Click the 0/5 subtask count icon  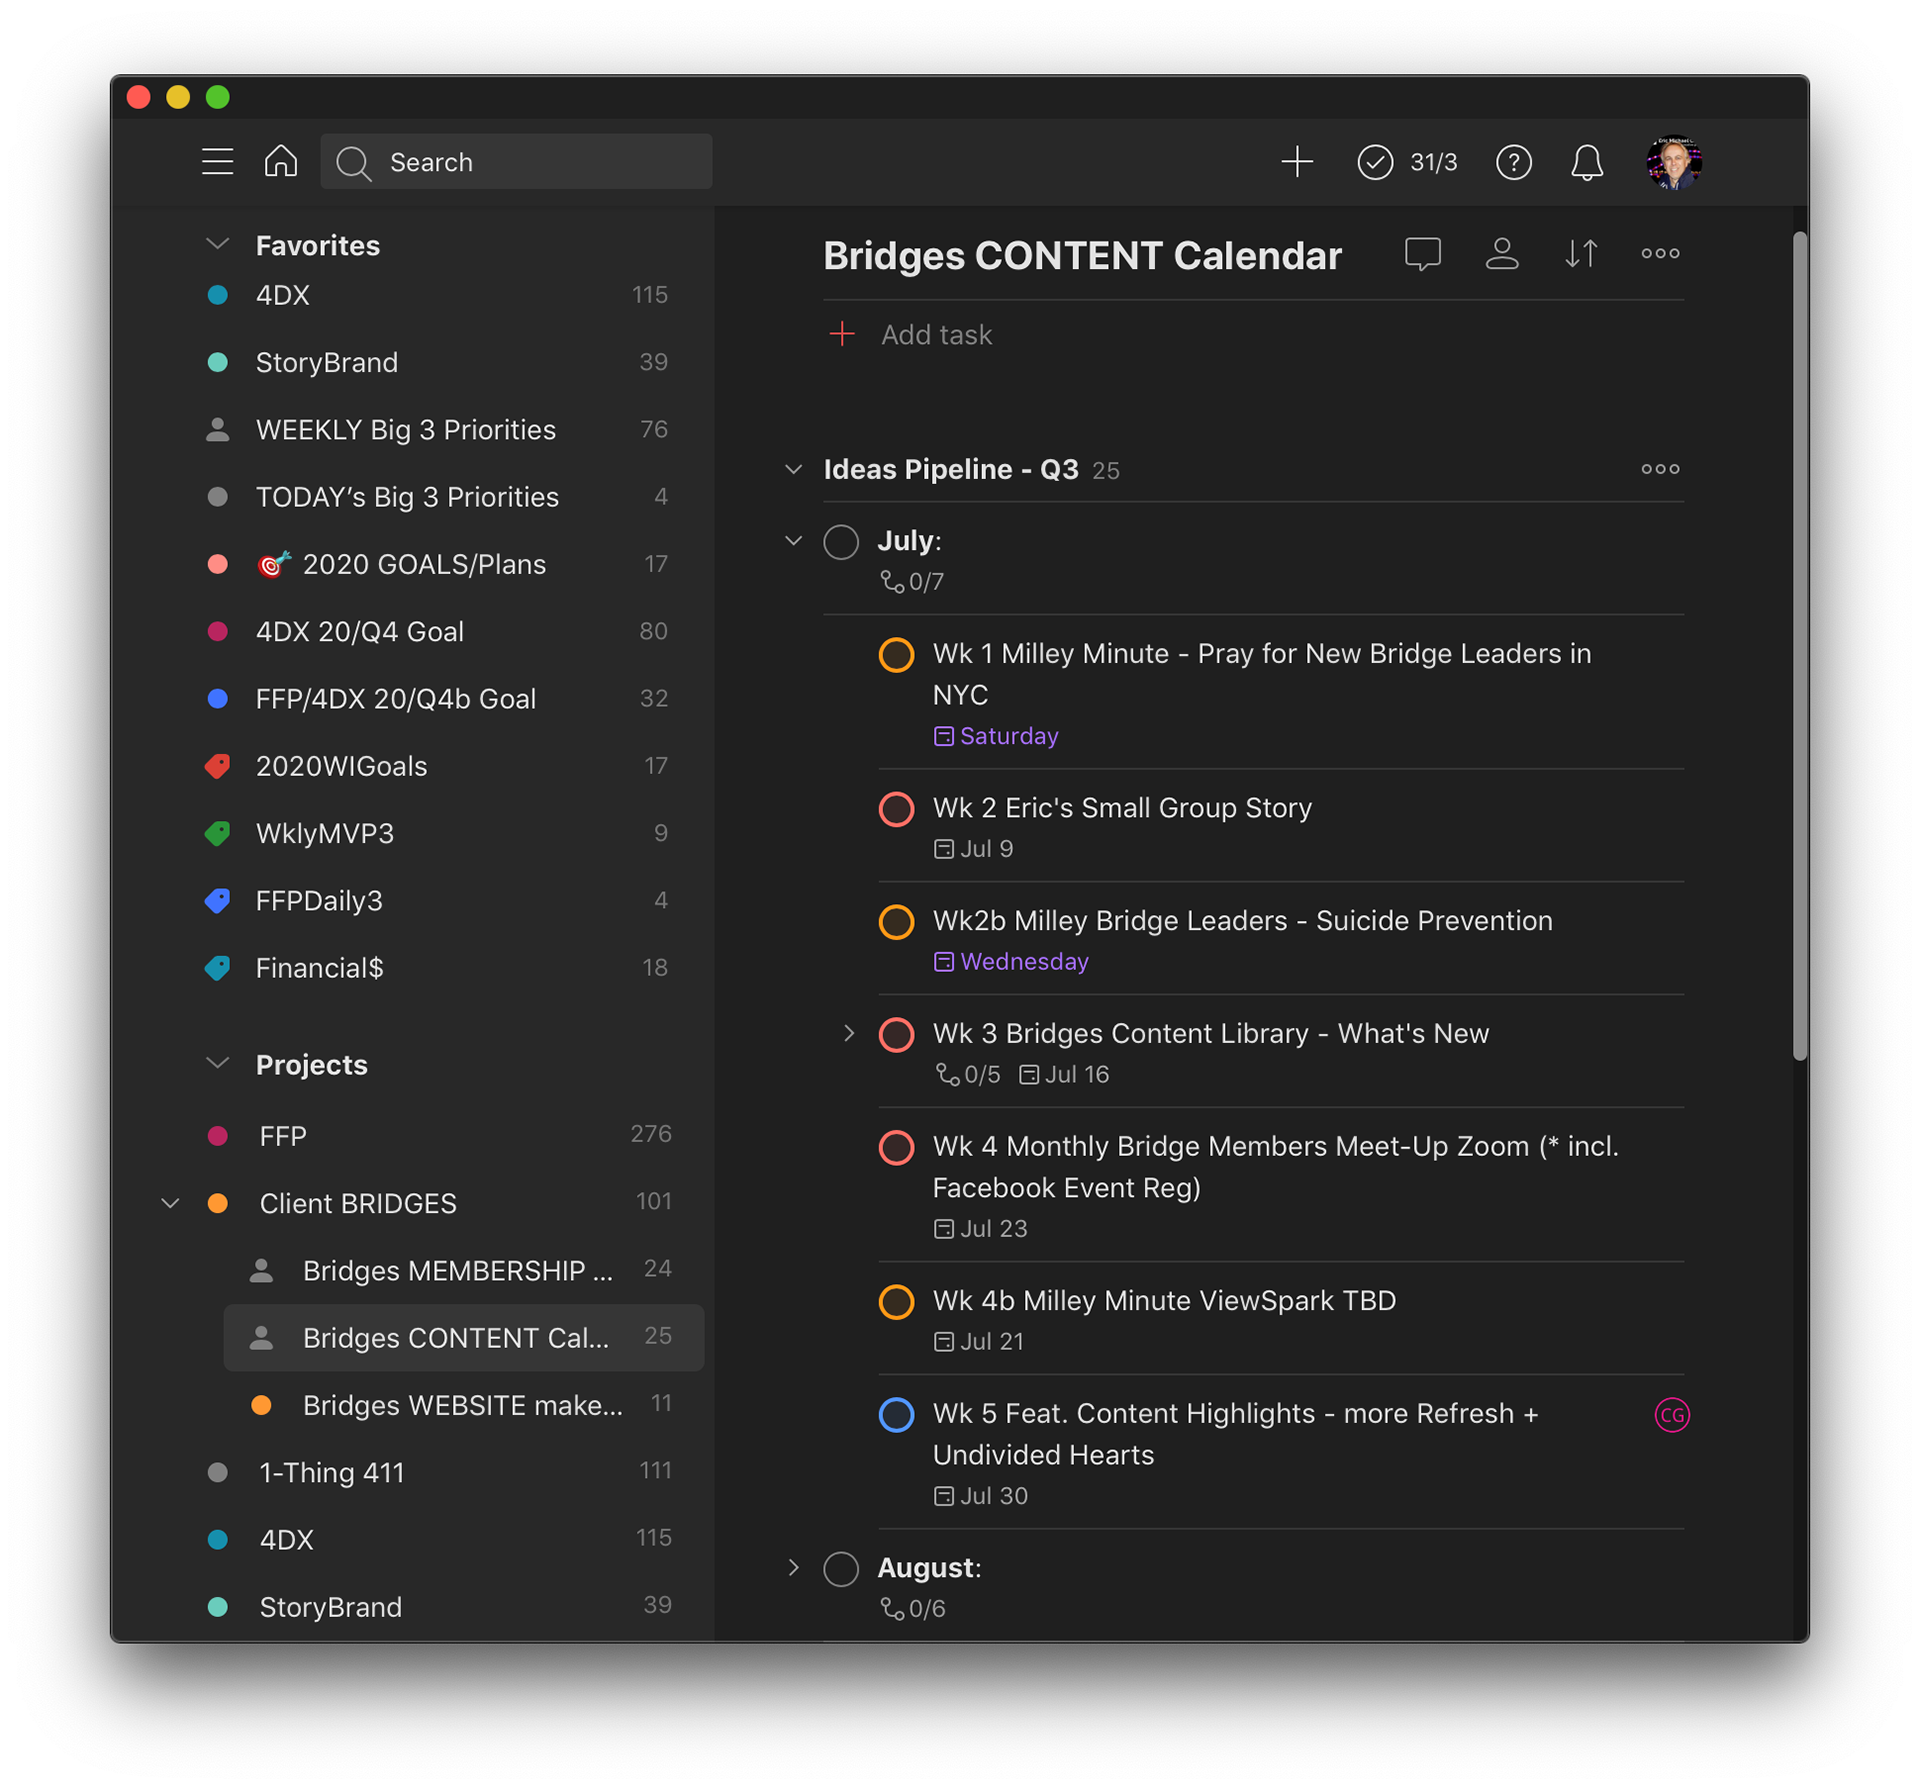click(x=968, y=1074)
